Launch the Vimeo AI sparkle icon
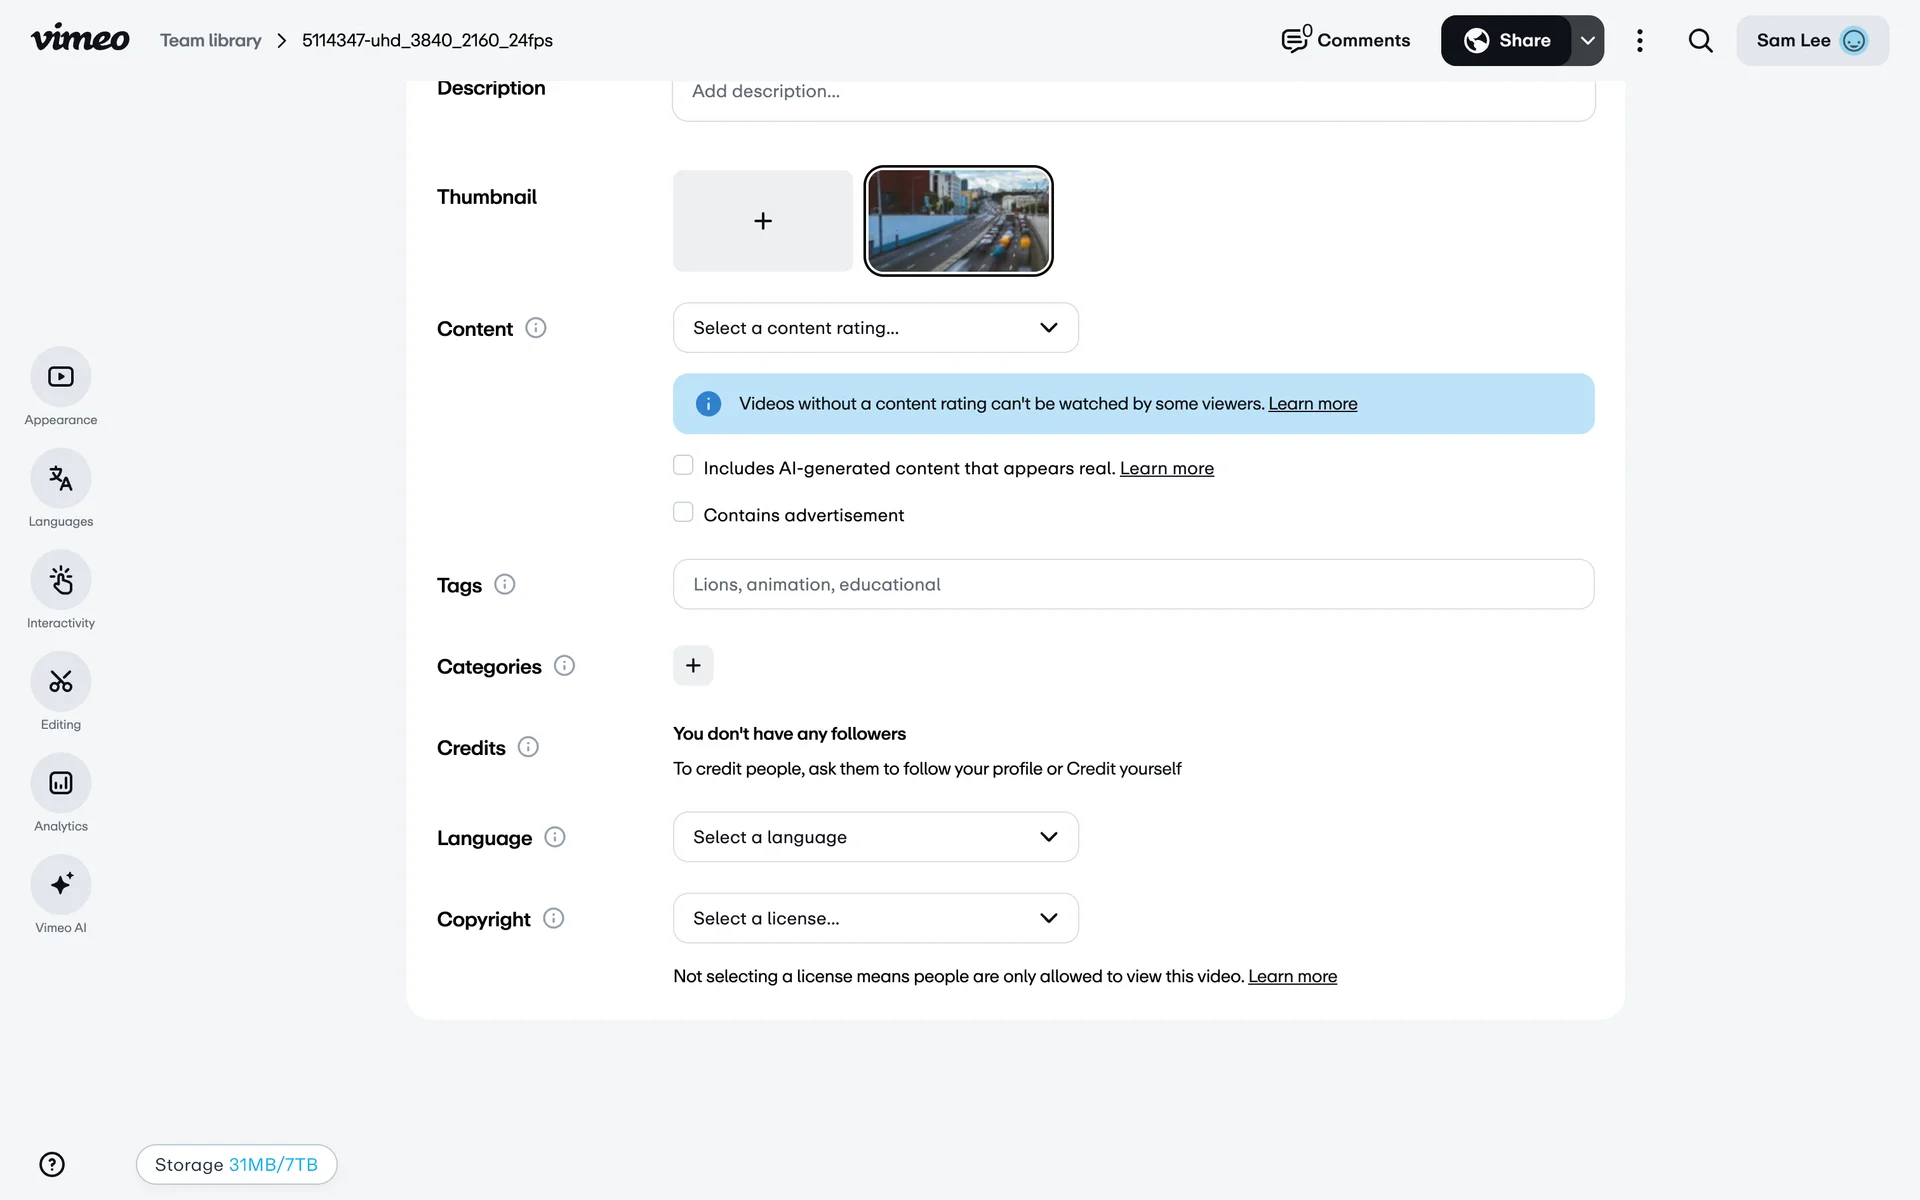 point(61,885)
